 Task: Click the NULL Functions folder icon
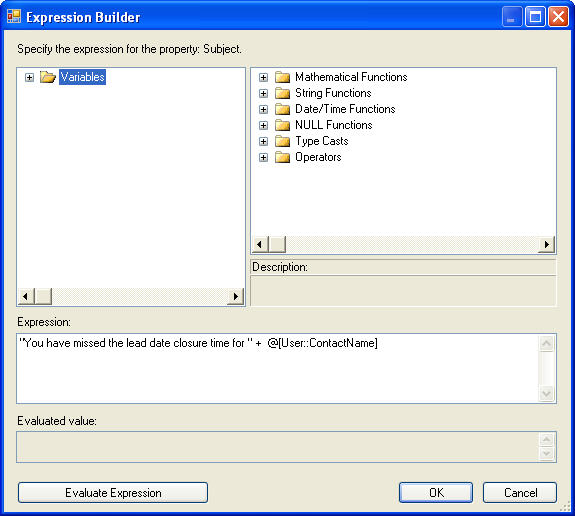coord(282,125)
